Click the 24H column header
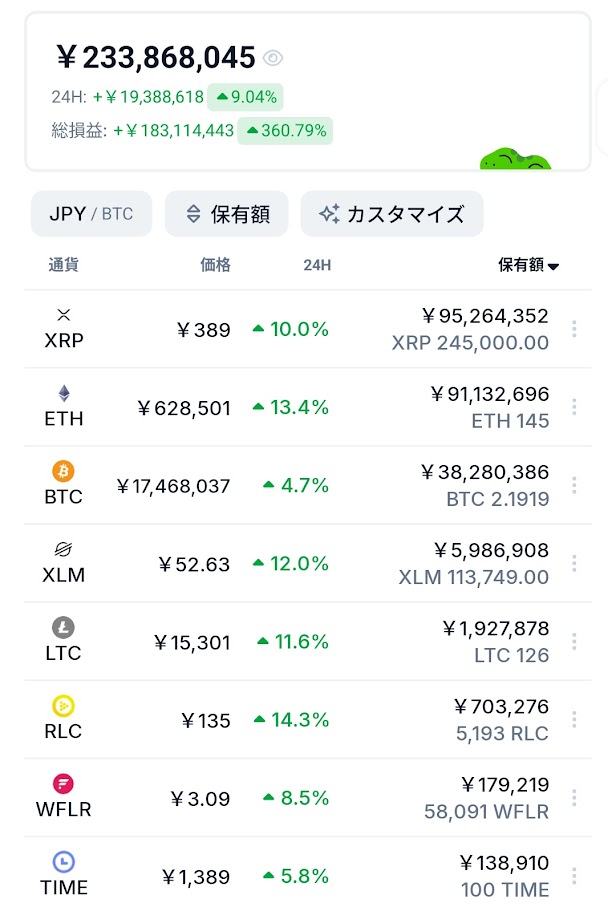The height and width of the screenshot is (911, 616). coord(317,265)
